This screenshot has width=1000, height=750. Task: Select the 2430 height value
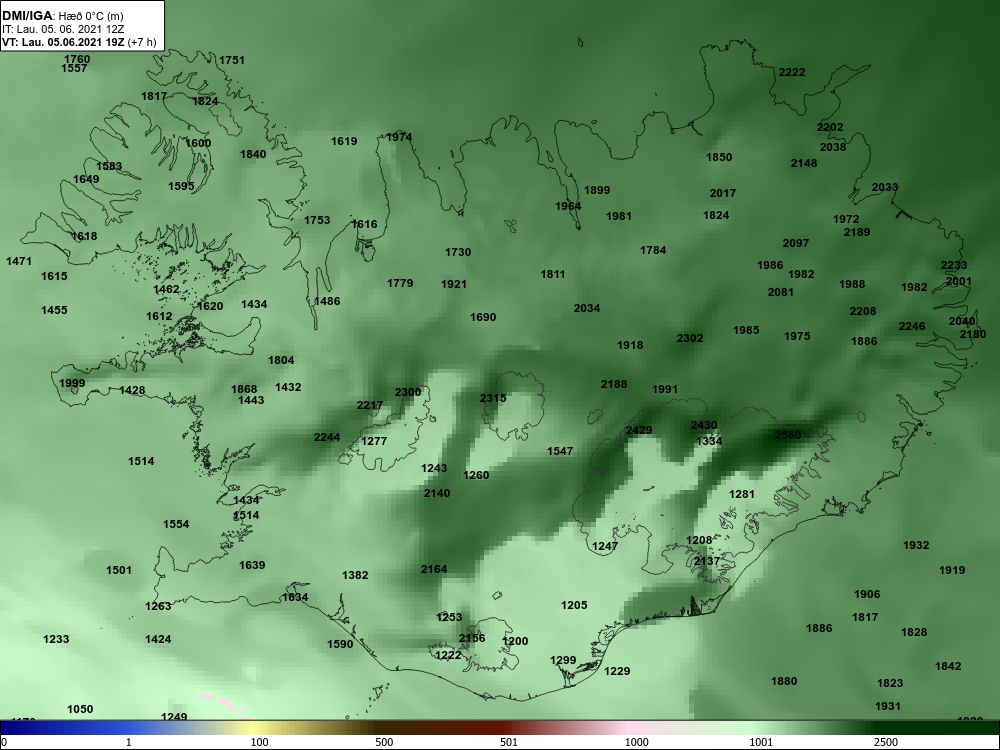(704, 425)
